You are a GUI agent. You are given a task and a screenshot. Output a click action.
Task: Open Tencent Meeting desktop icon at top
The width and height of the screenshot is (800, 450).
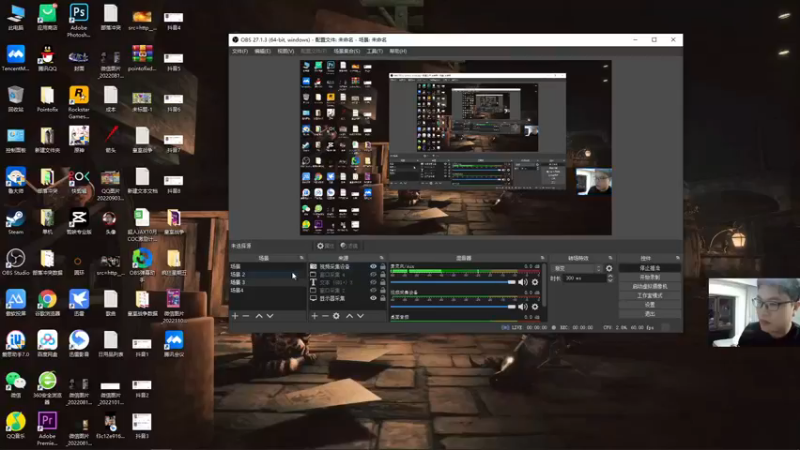coord(16,59)
